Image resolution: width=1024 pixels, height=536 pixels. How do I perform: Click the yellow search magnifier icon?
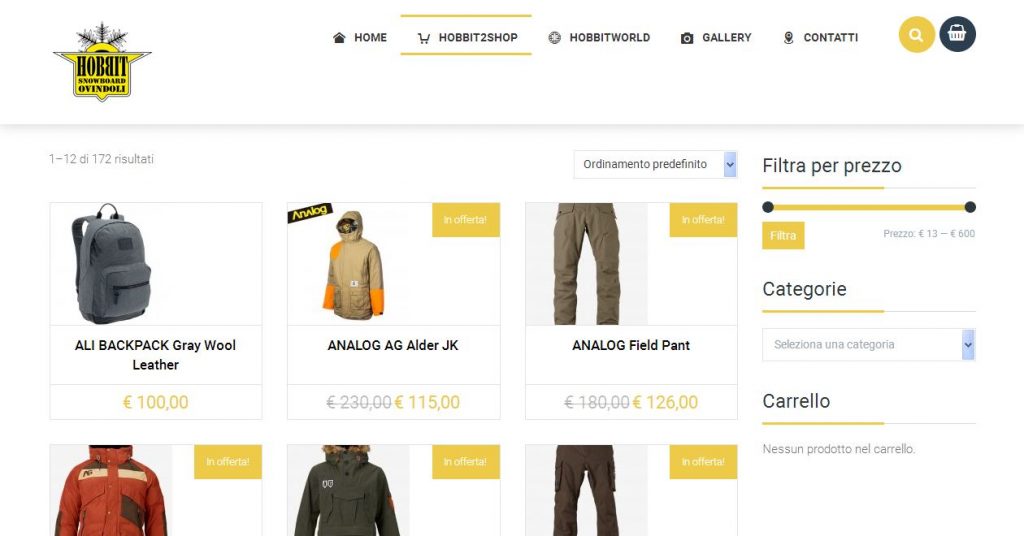[916, 35]
